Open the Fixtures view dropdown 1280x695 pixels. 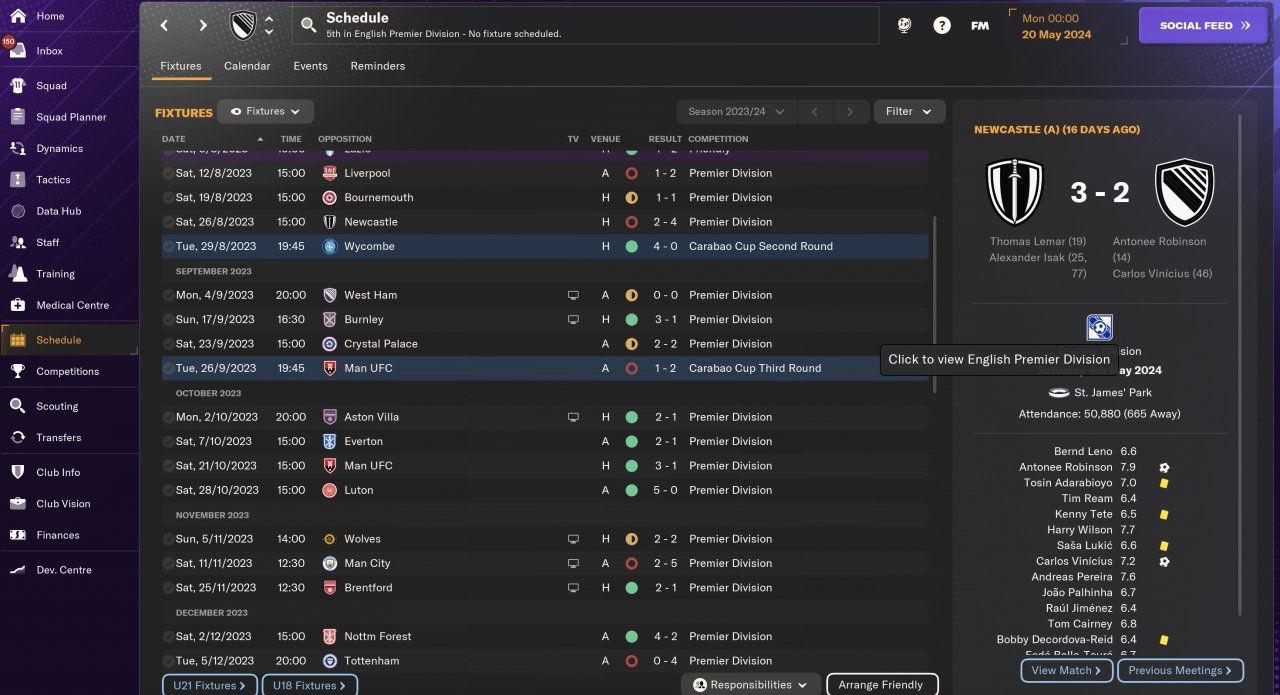tap(265, 112)
